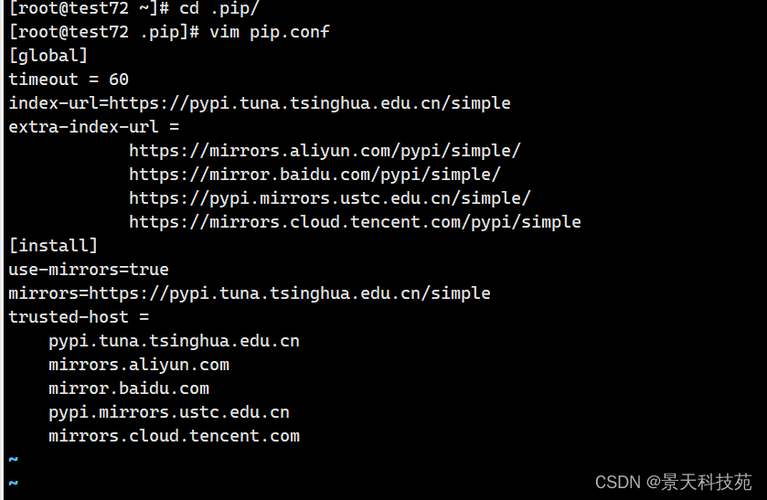Click trusted host mirrors.cloud.tencent.com entry
The width and height of the screenshot is (767, 500).
tap(174, 436)
